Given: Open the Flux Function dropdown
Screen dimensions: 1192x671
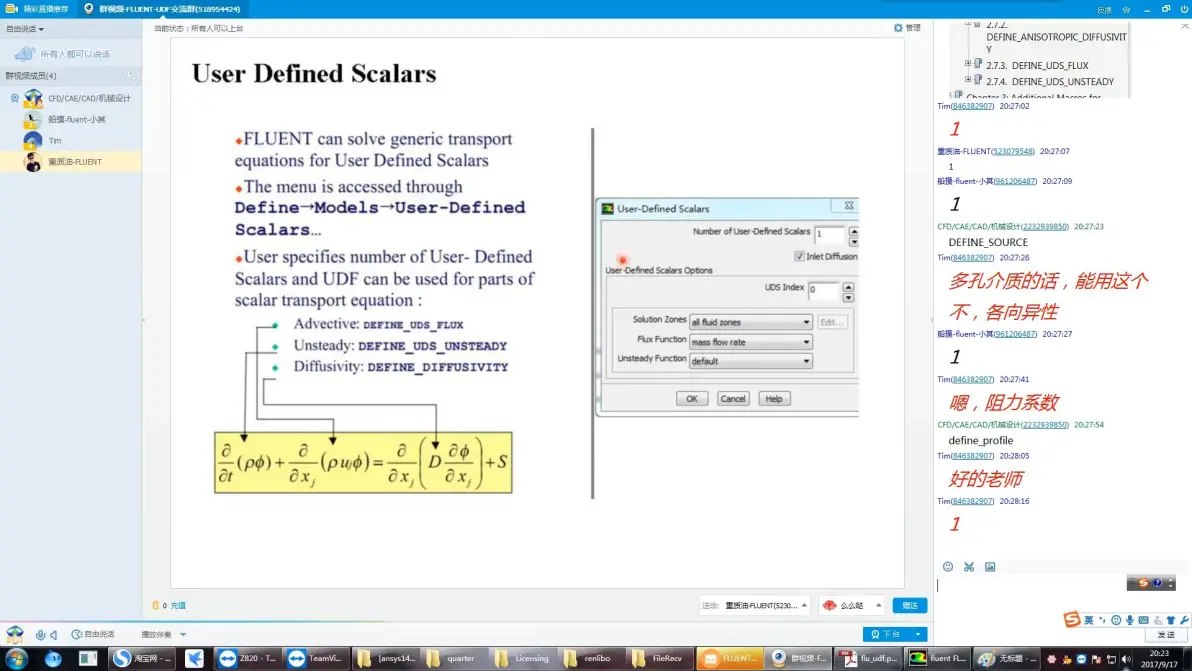Looking at the screenshot, I should [x=750, y=342].
